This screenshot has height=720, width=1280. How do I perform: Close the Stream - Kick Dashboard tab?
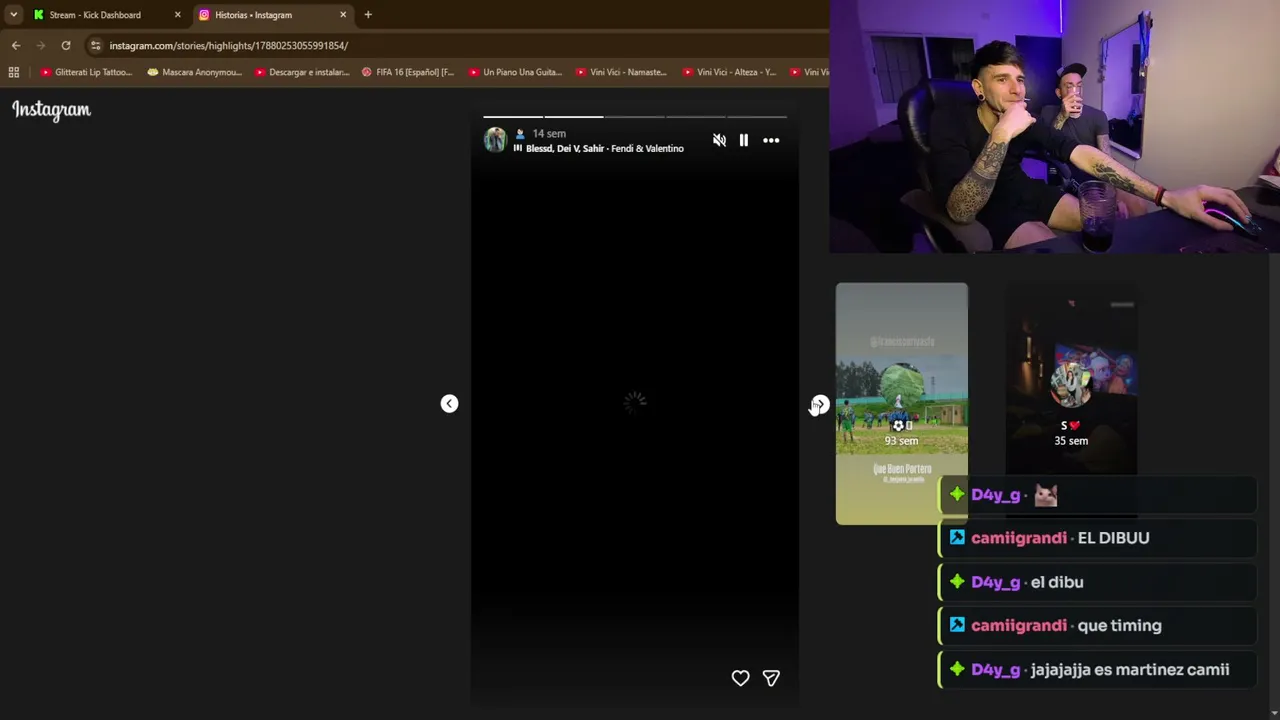click(177, 15)
